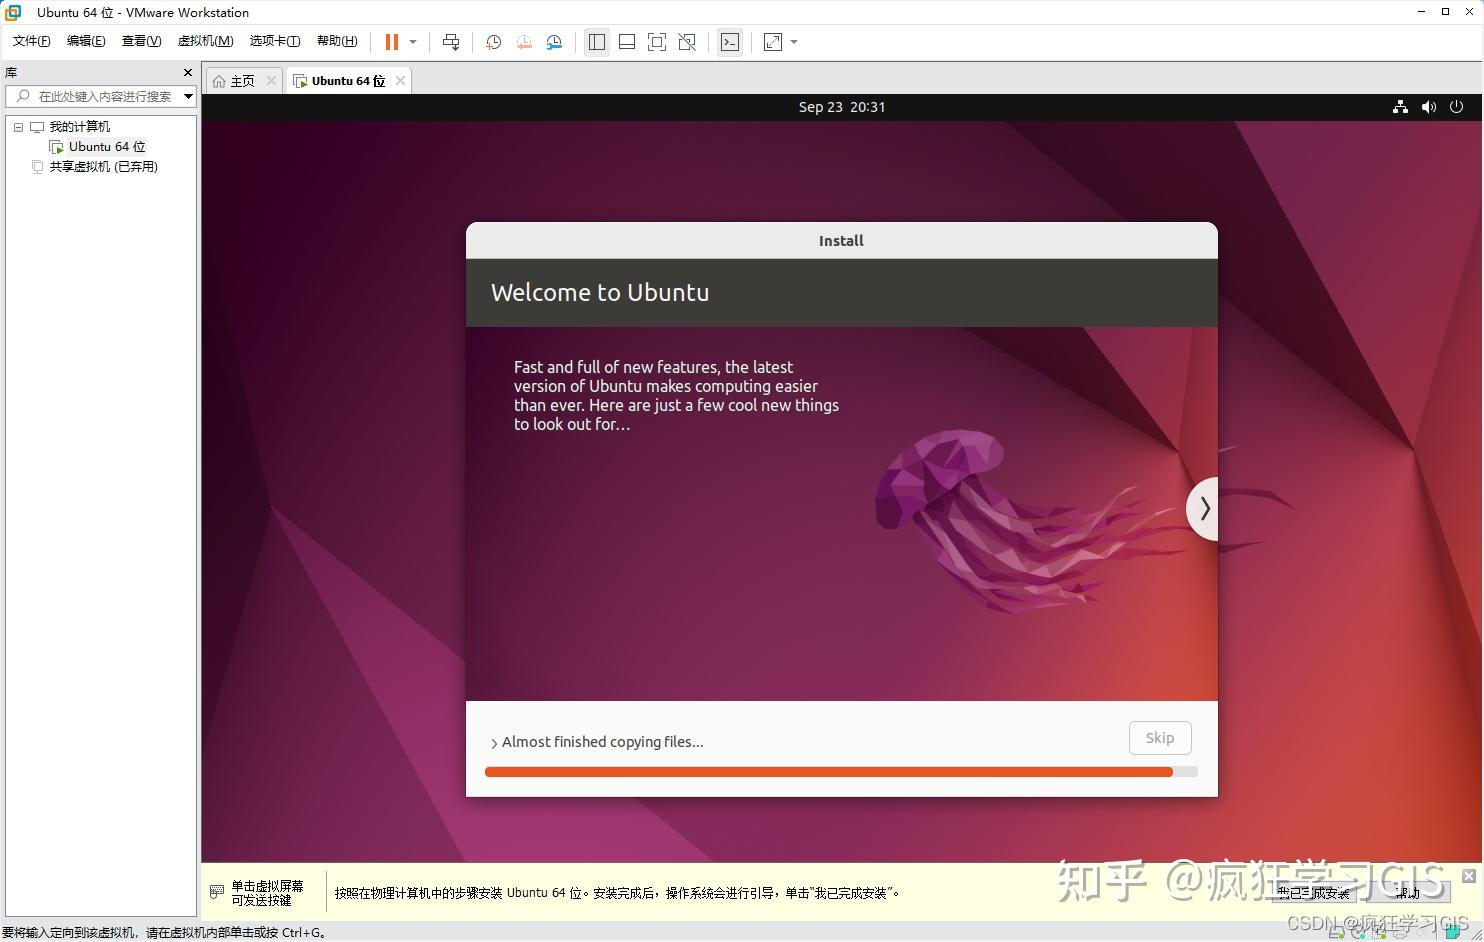The image size is (1484, 942).
Task: Click the Skip button in the installer
Action: pos(1159,738)
